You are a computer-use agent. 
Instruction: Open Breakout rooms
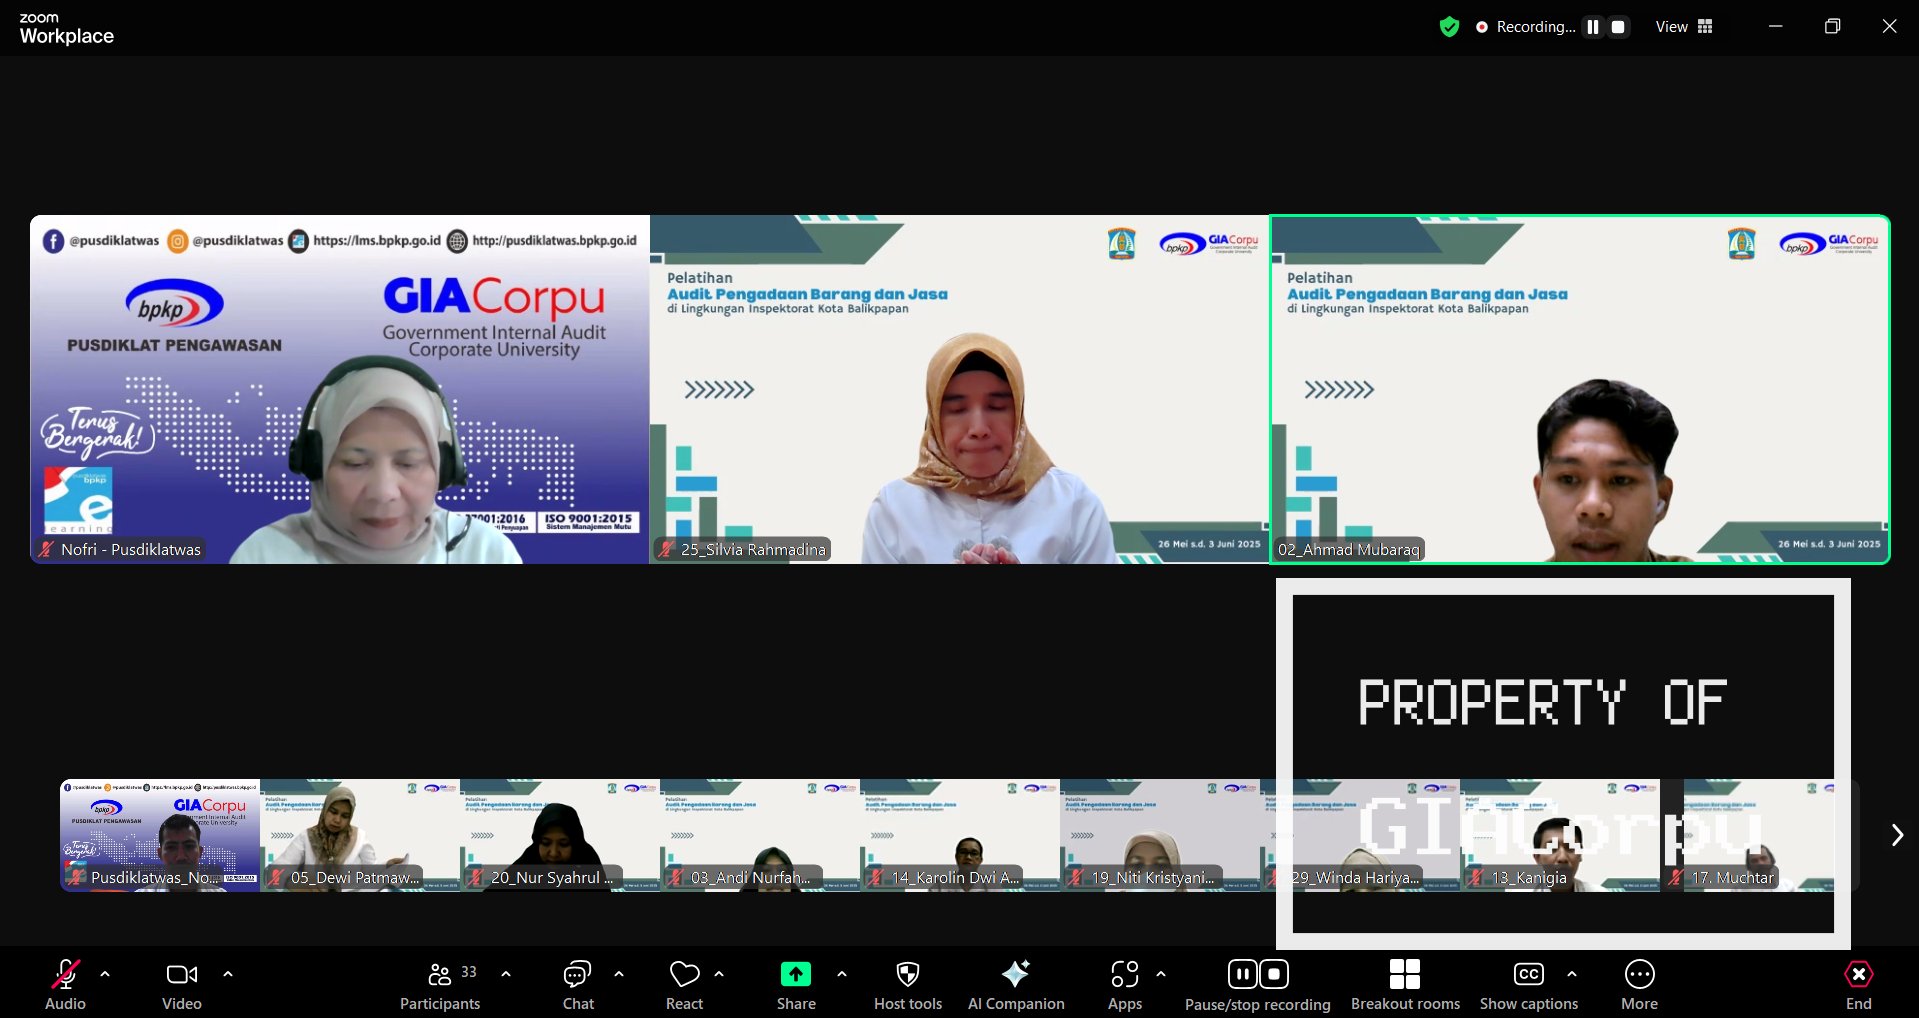click(x=1405, y=985)
